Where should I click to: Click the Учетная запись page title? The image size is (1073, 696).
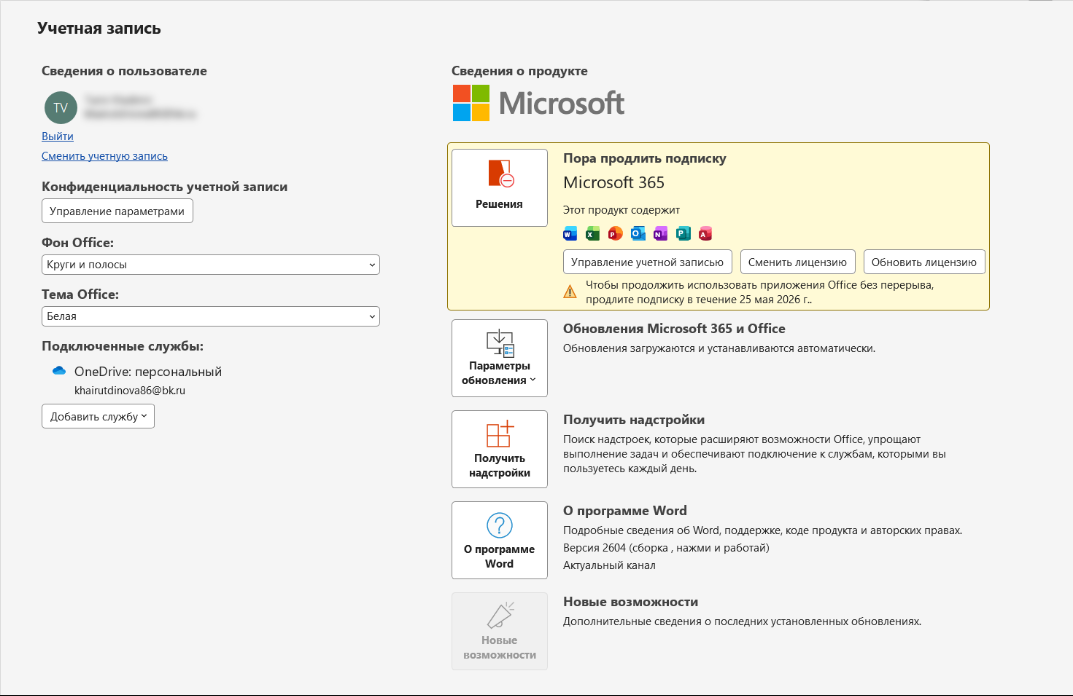[x=99, y=28]
